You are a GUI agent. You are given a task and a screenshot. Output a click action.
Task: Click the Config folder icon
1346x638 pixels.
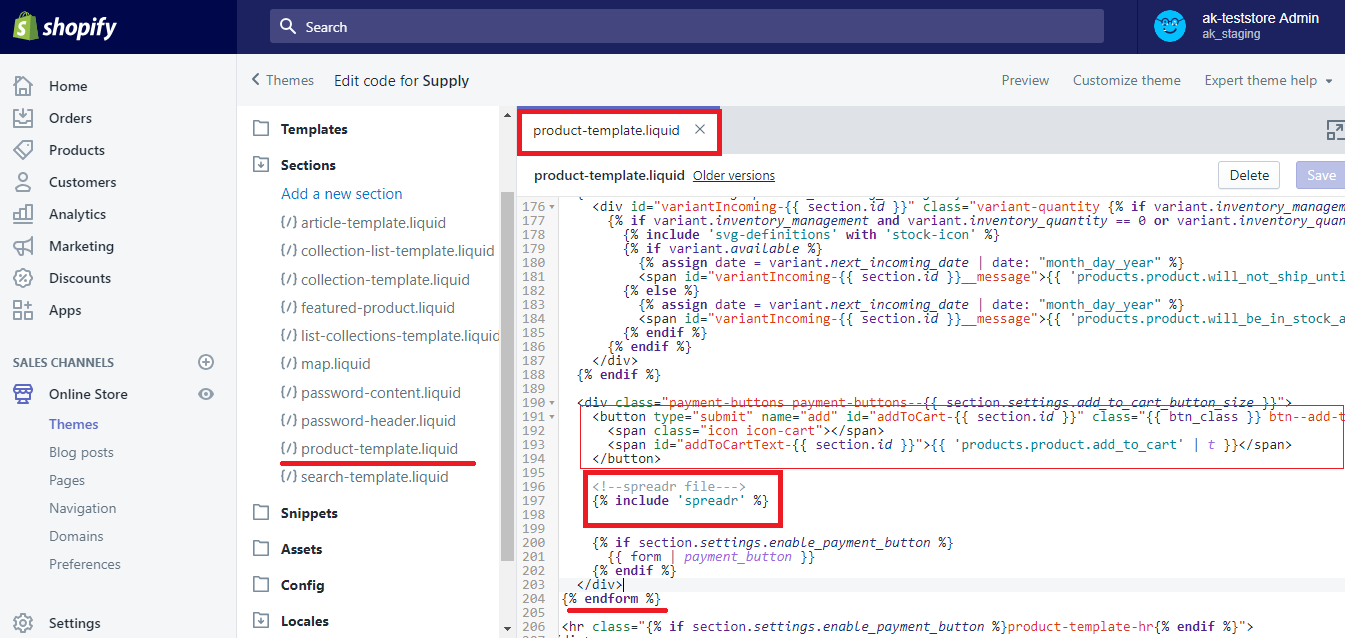pos(261,585)
